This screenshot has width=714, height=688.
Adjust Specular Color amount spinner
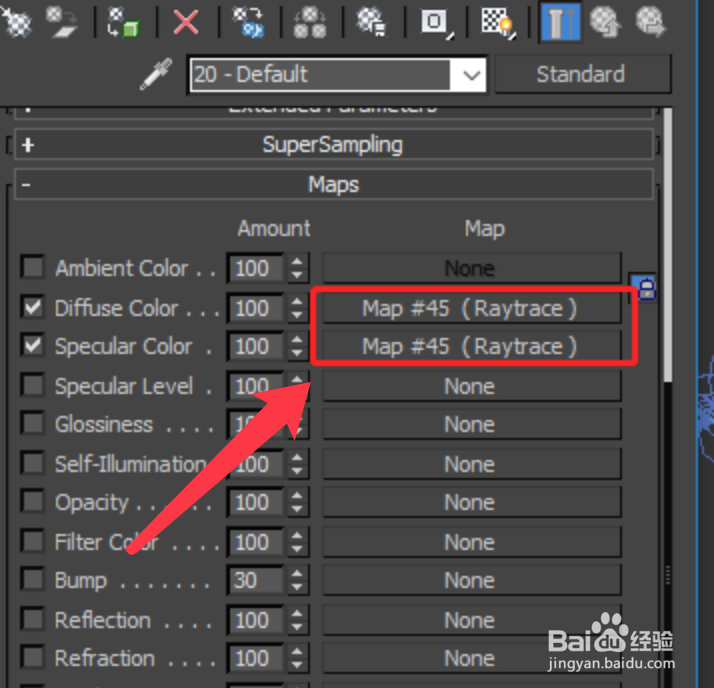click(297, 347)
